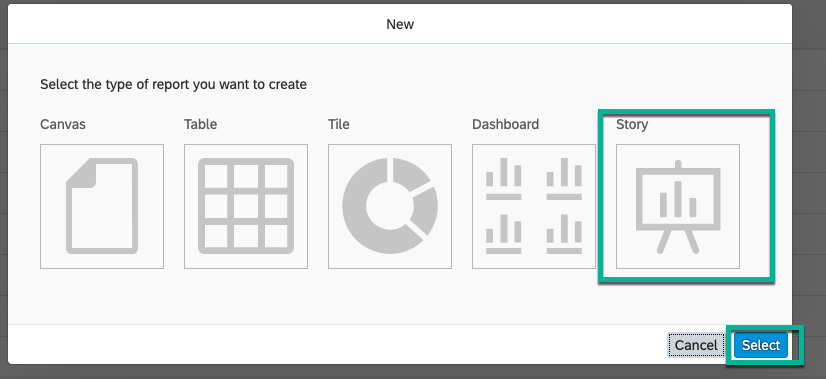
Task: Choose the Dashboard four-charts icon
Action: coord(534,206)
